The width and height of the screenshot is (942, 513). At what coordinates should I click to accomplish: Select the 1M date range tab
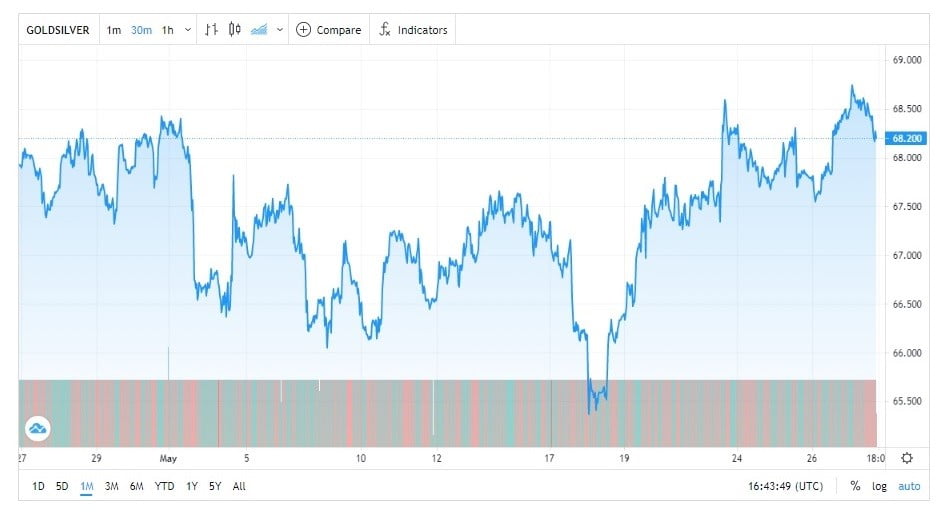click(x=86, y=486)
